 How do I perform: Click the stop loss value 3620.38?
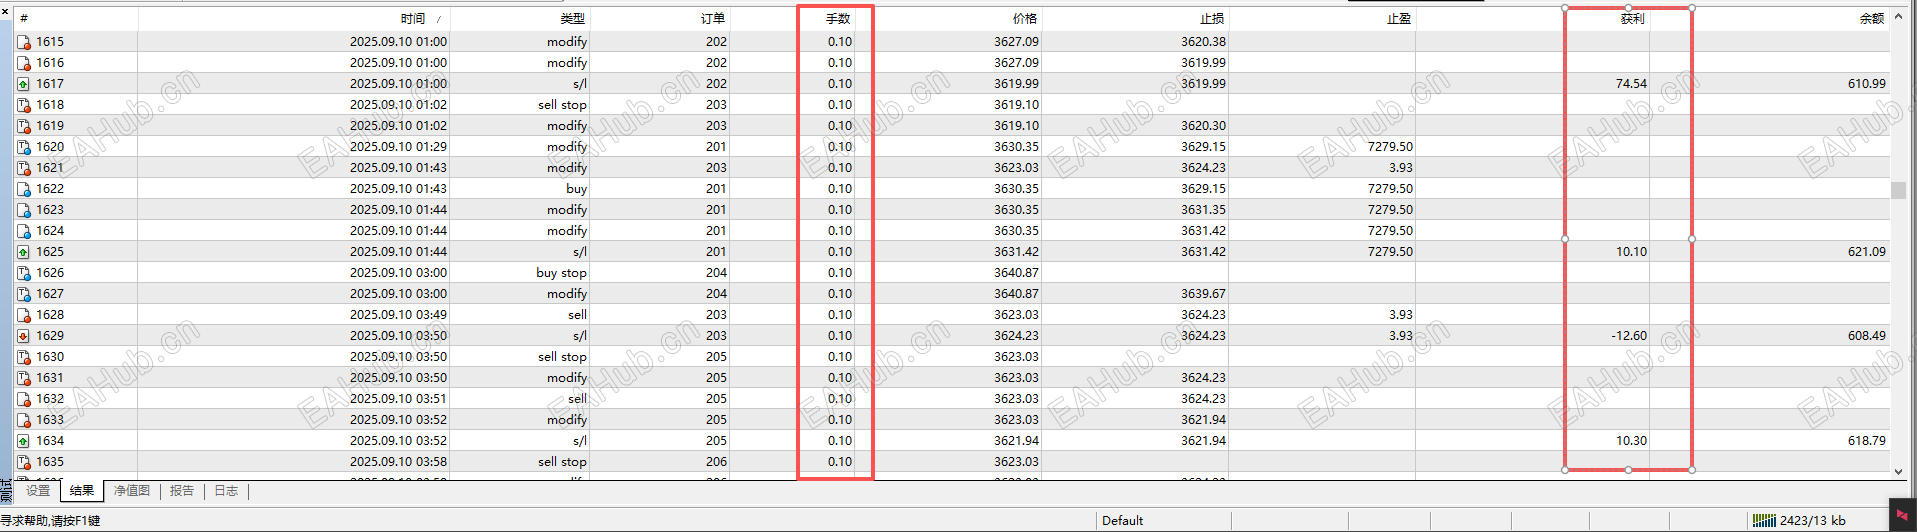[1203, 42]
